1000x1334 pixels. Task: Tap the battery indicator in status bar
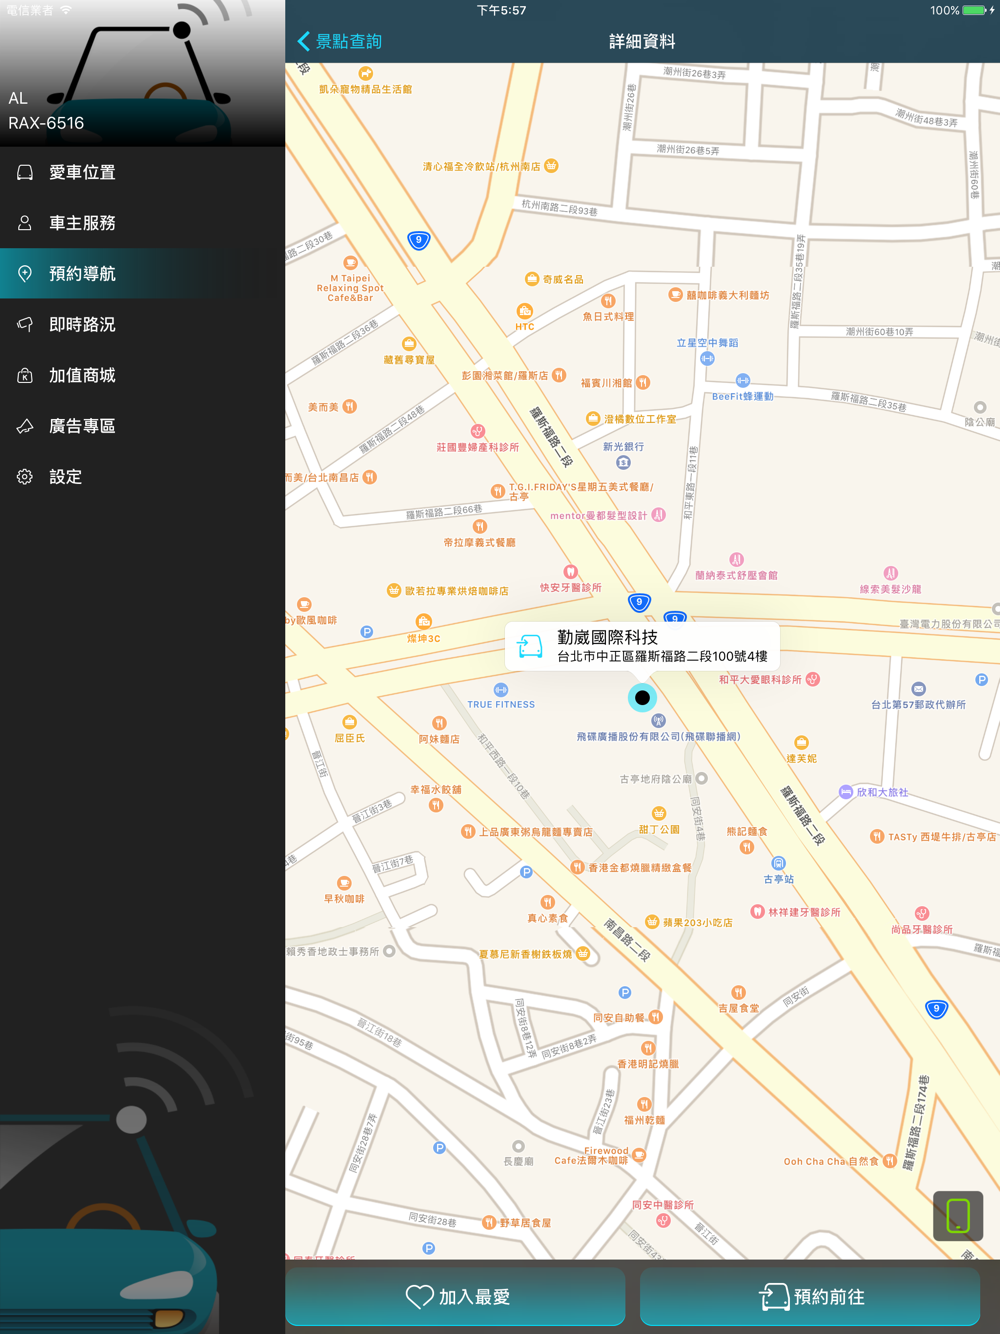(x=975, y=10)
